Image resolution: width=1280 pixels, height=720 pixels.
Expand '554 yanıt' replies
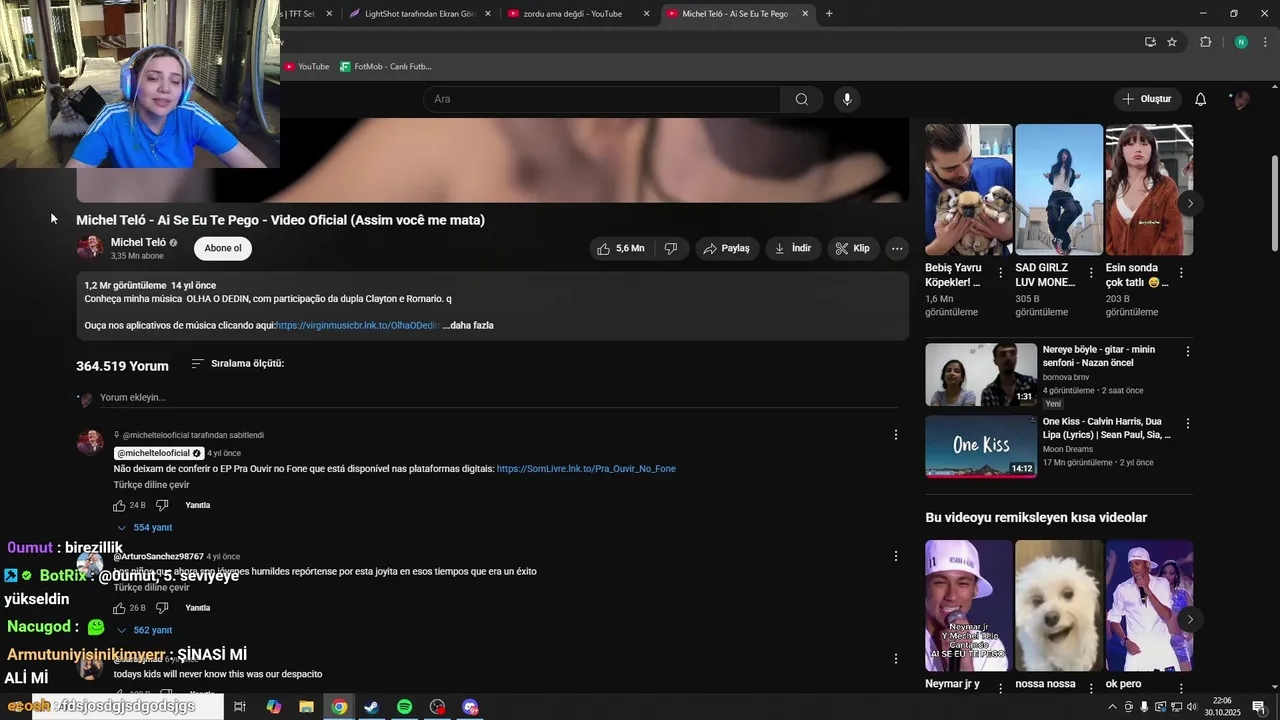point(144,528)
